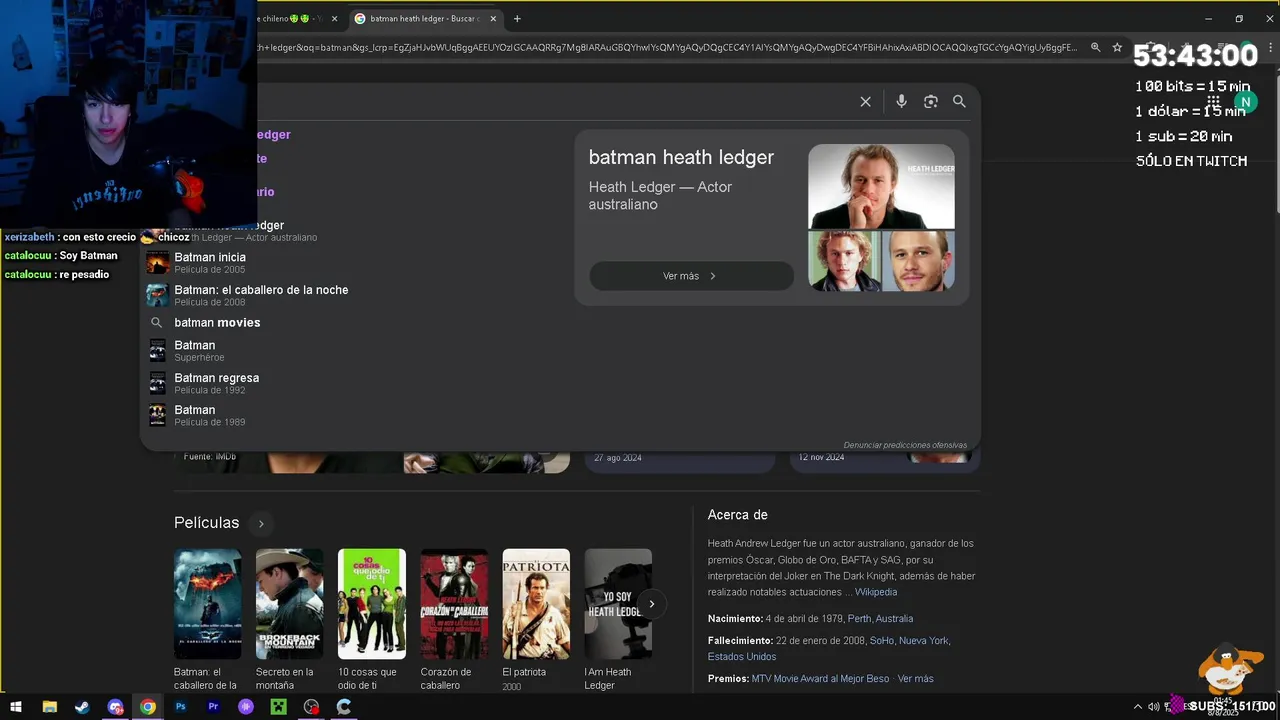Click the SoHo link
1280x720 pixels.
coord(881,641)
